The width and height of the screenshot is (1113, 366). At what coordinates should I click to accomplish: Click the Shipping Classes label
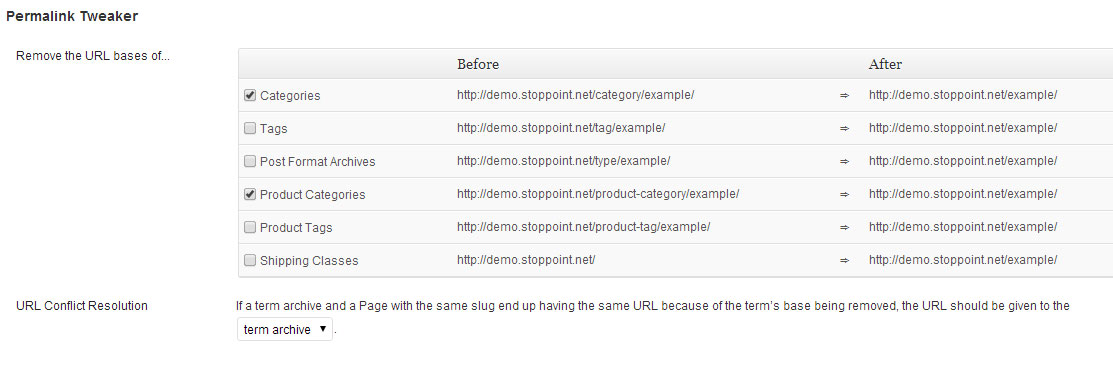point(309,261)
